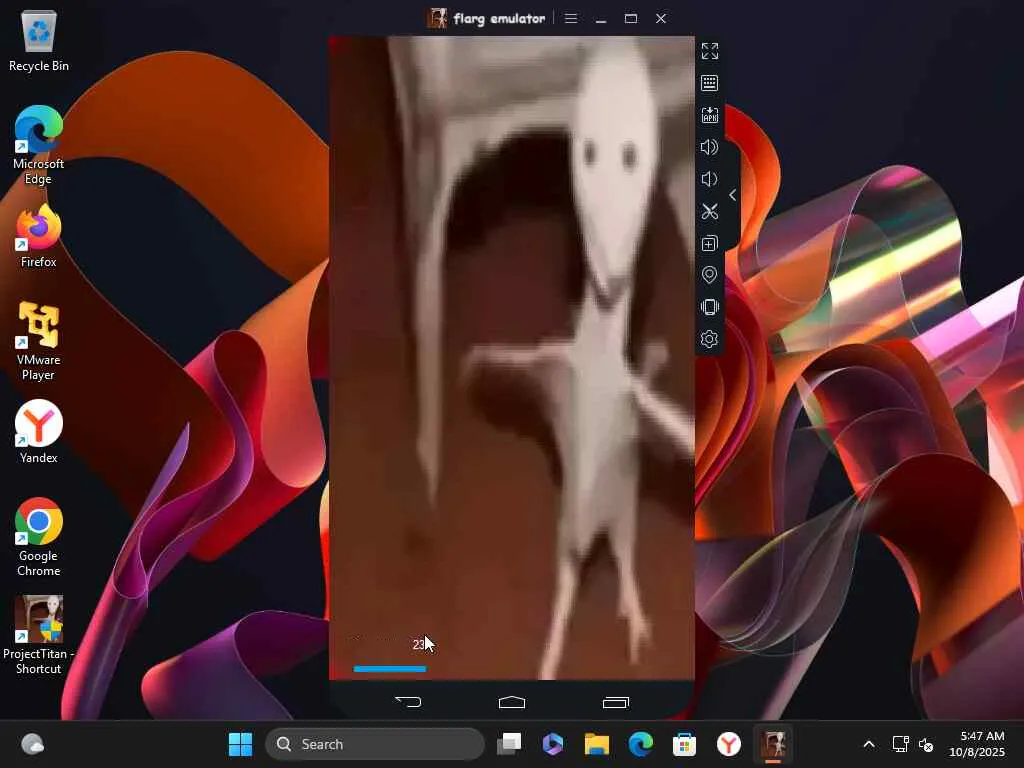Image resolution: width=1024 pixels, height=768 pixels.
Task: Click the scissors screenshot icon
Action: 709,211
